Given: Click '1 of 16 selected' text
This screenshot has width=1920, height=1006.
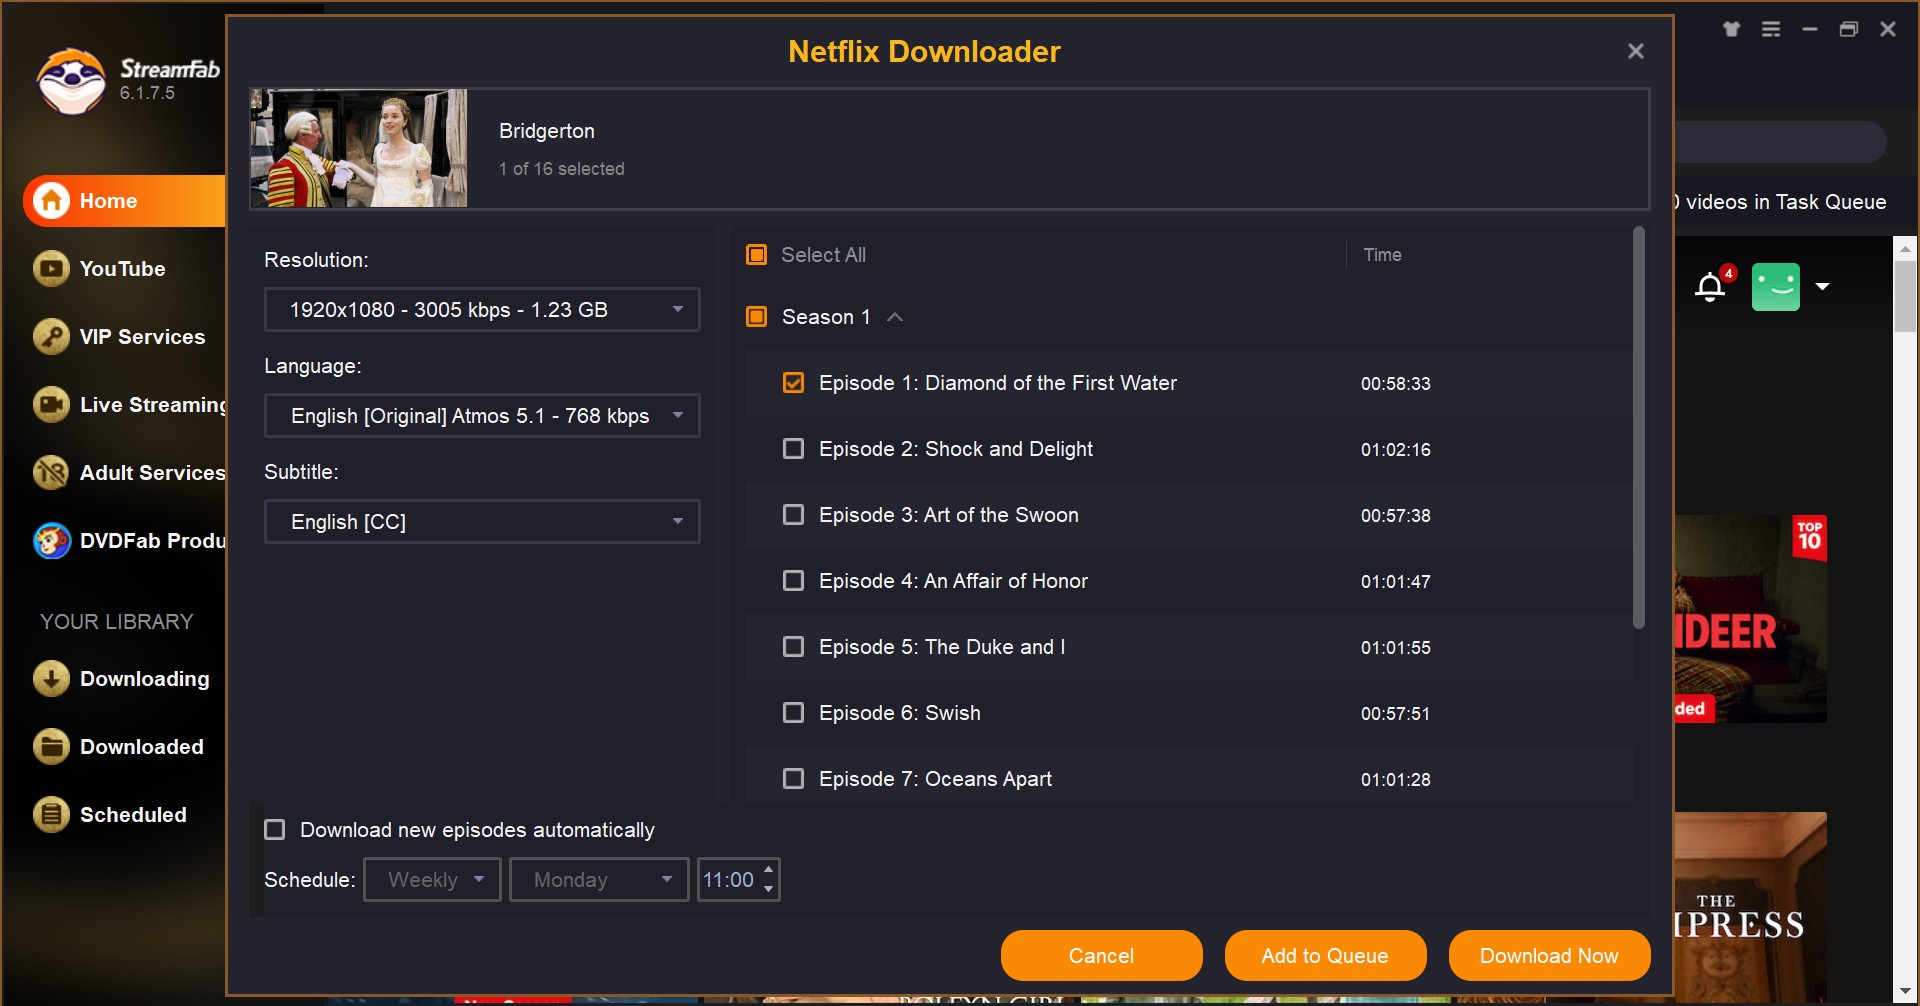Looking at the screenshot, I should (561, 169).
